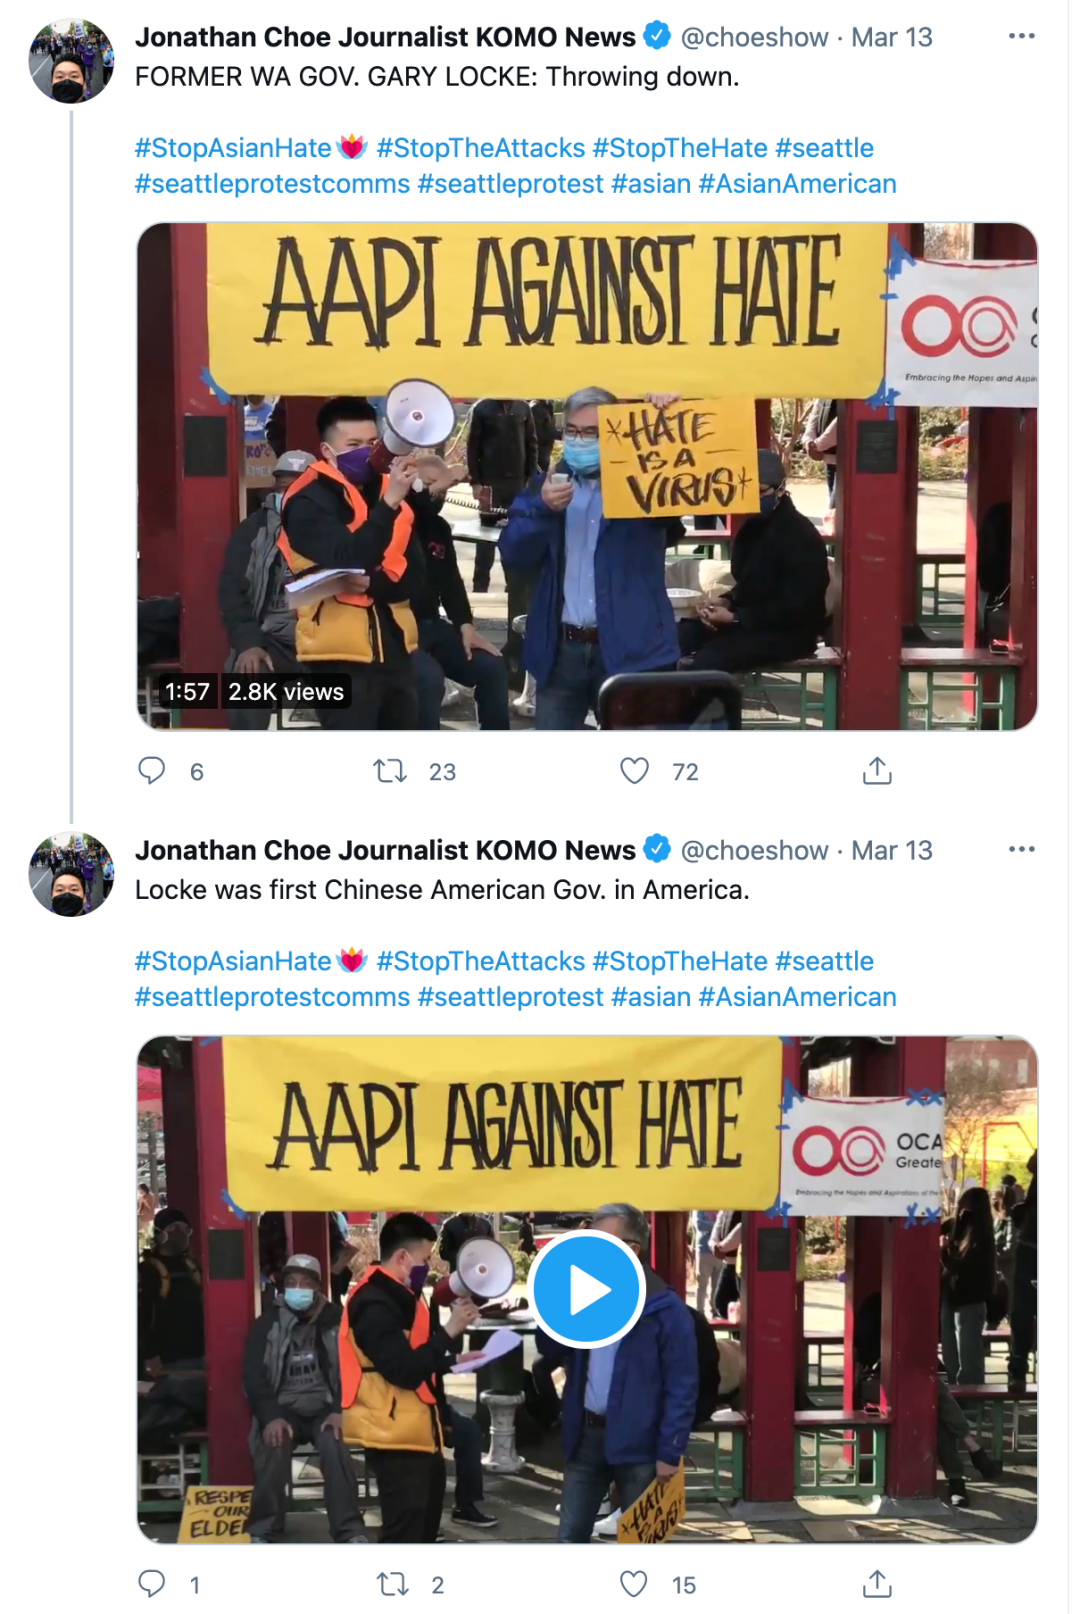Open Jonathan Choe's profile avatar on first tweet

(71, 61)
